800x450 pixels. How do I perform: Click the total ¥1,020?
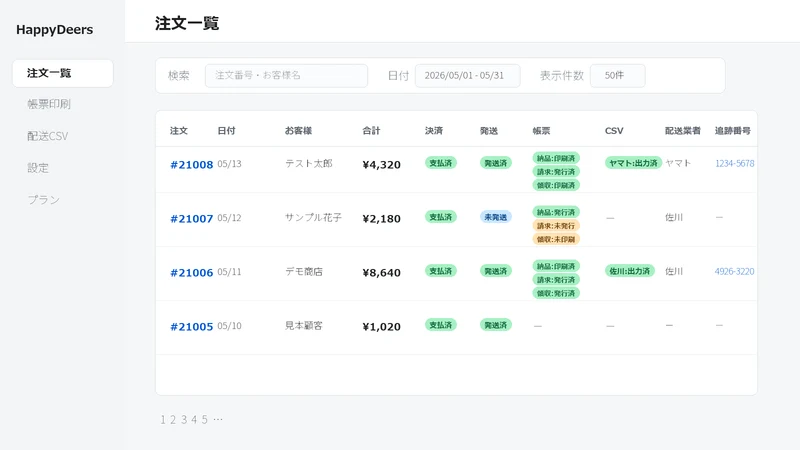382,327
